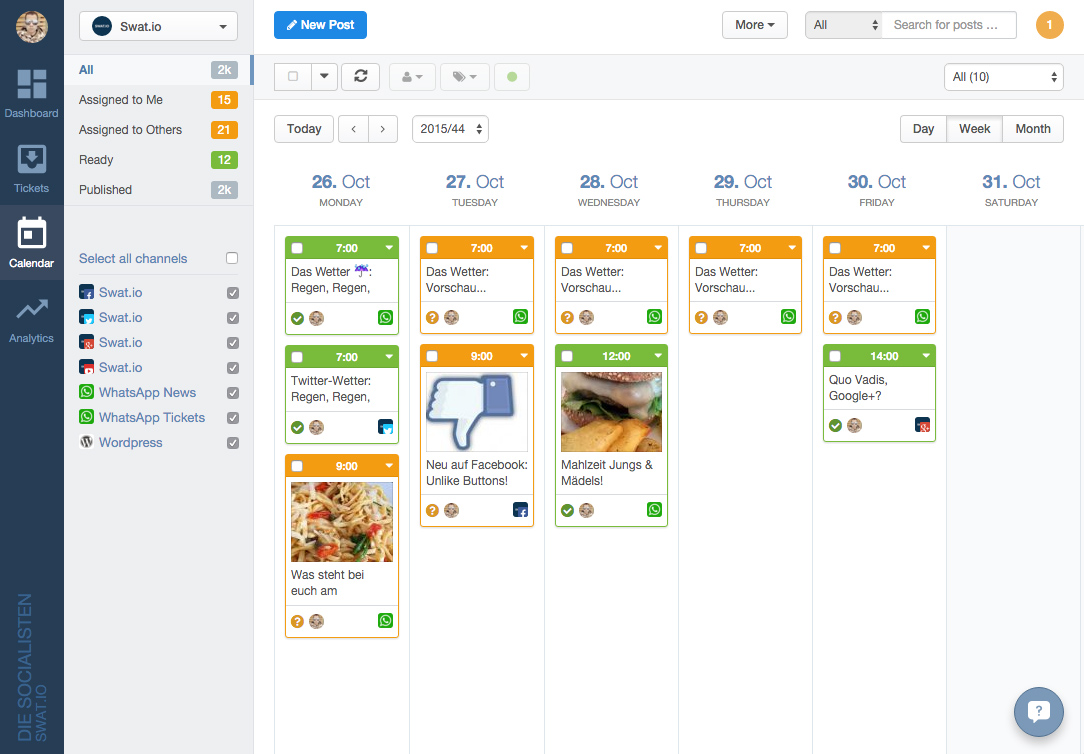
Task: Click the green status filter dot
Action: point(512,77)
